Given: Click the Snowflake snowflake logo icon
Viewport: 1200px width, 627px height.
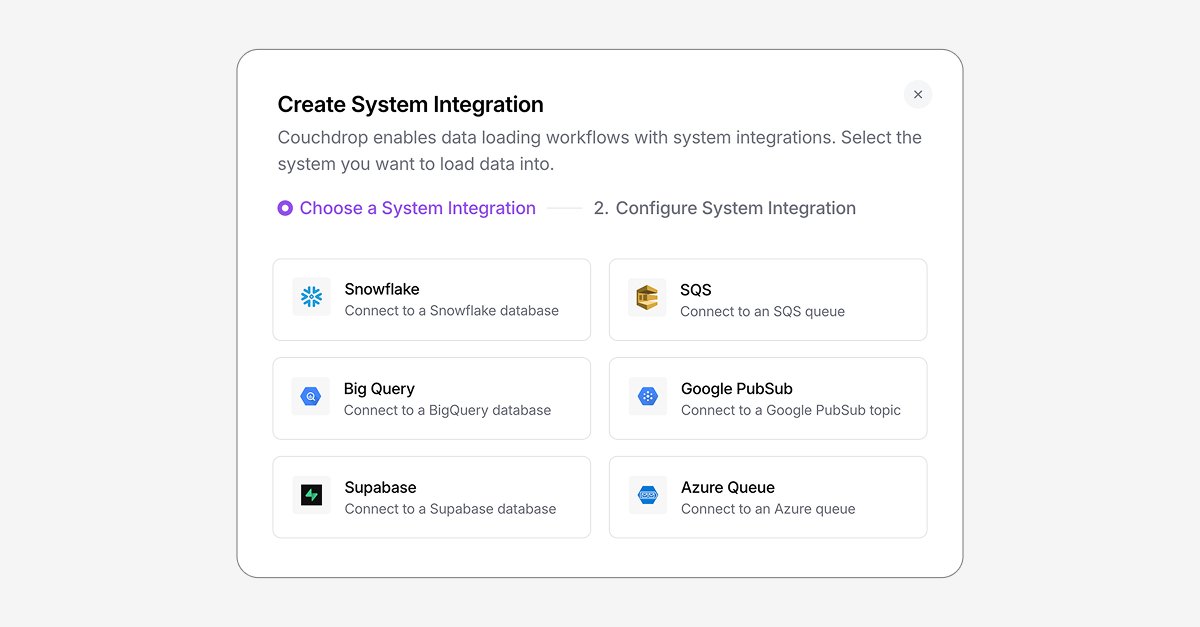Looking at the screenshot, I should 311,297.
